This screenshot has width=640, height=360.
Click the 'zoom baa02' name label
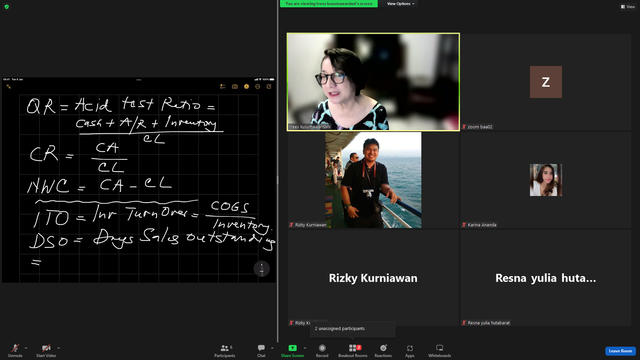click(480, 127)
